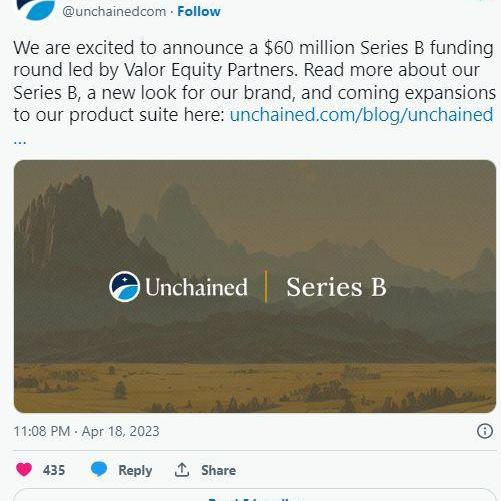Click the Reply text label
The width and height of the screenshot is (501, 501).
(x=135, y=470)
